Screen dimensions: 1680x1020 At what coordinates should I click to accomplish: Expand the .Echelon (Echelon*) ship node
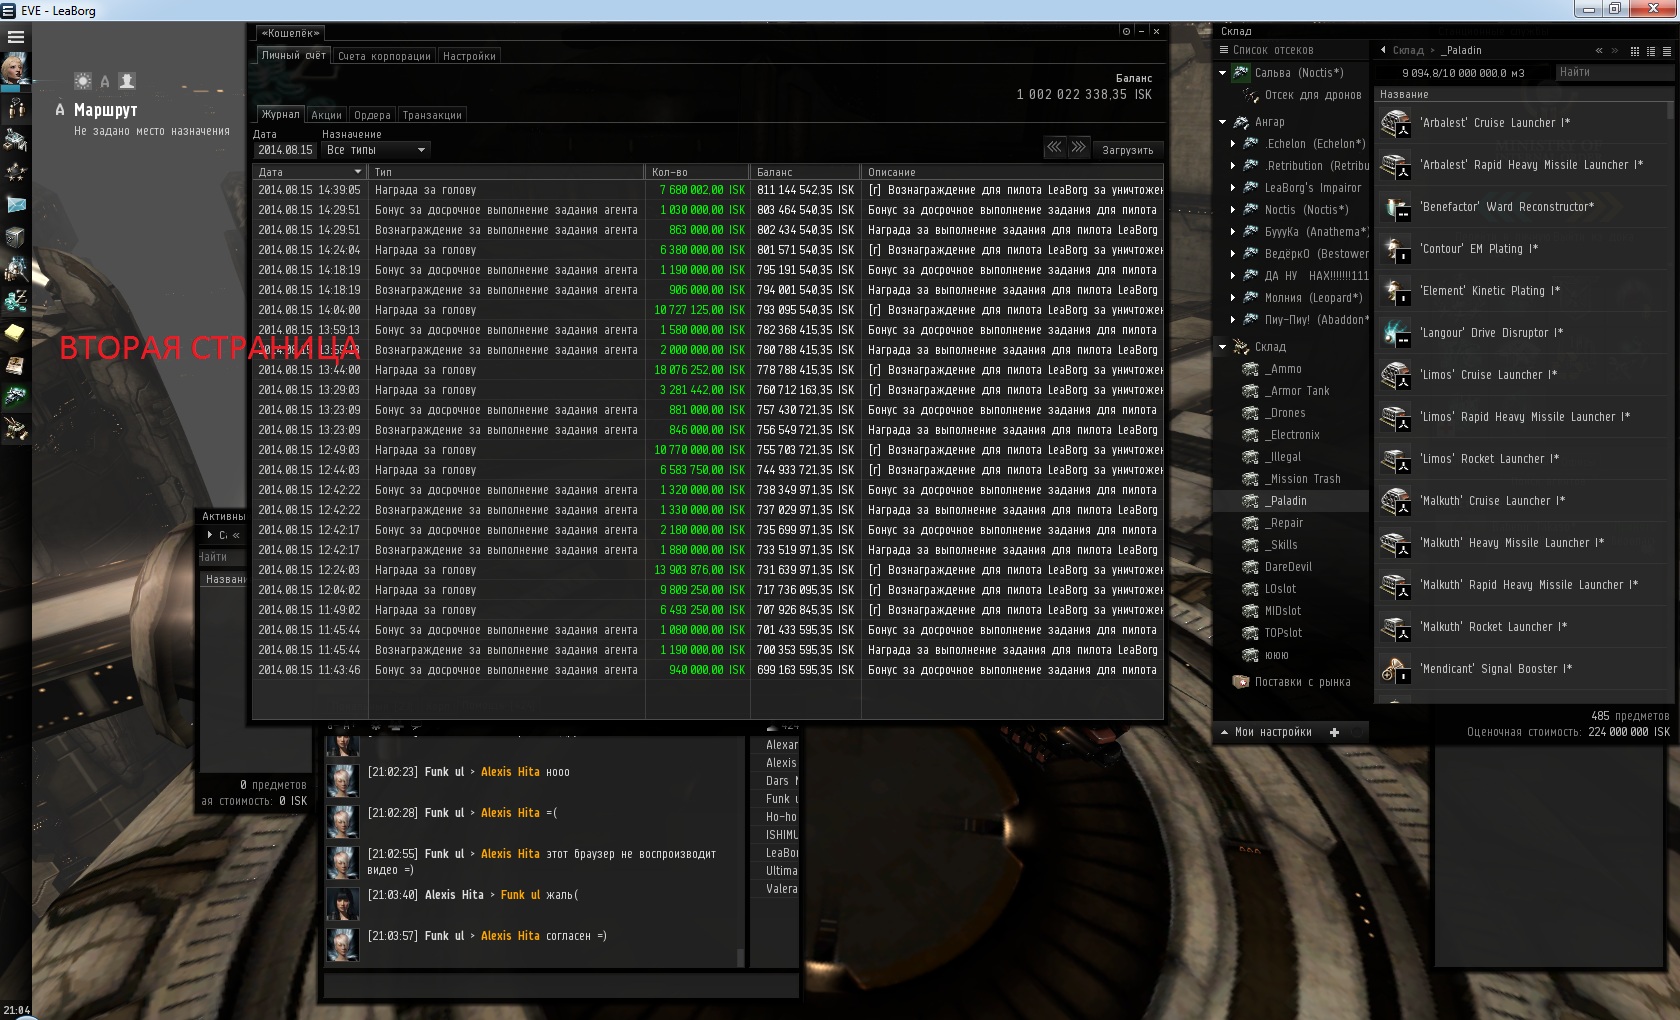[x=1233, y=144]
